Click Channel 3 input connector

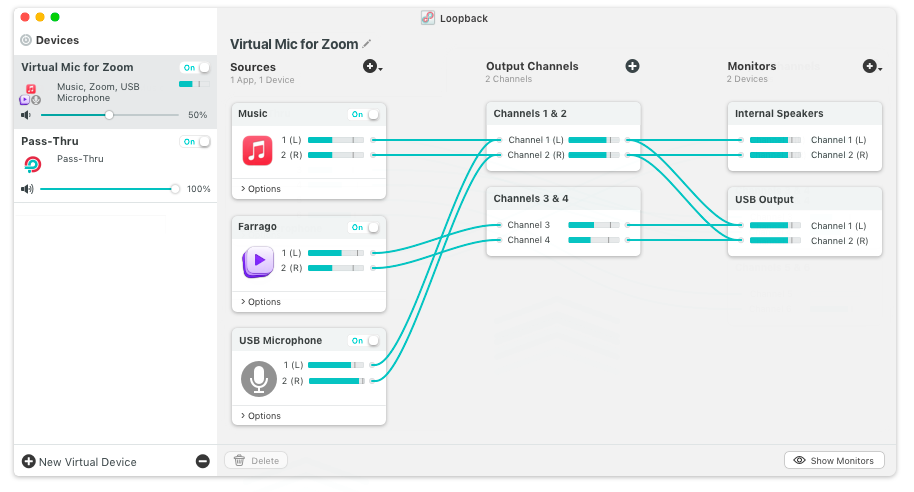pos(500,225)
